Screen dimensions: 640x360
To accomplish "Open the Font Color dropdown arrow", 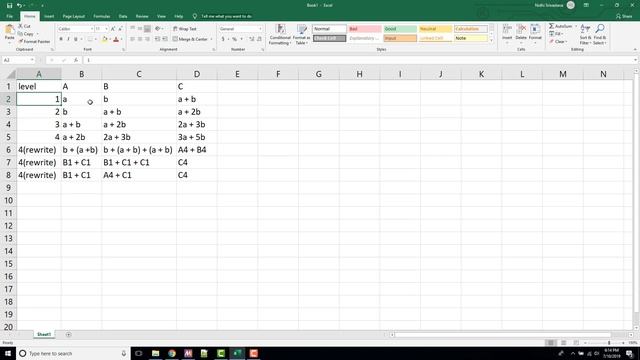I will tap(122, 39).
